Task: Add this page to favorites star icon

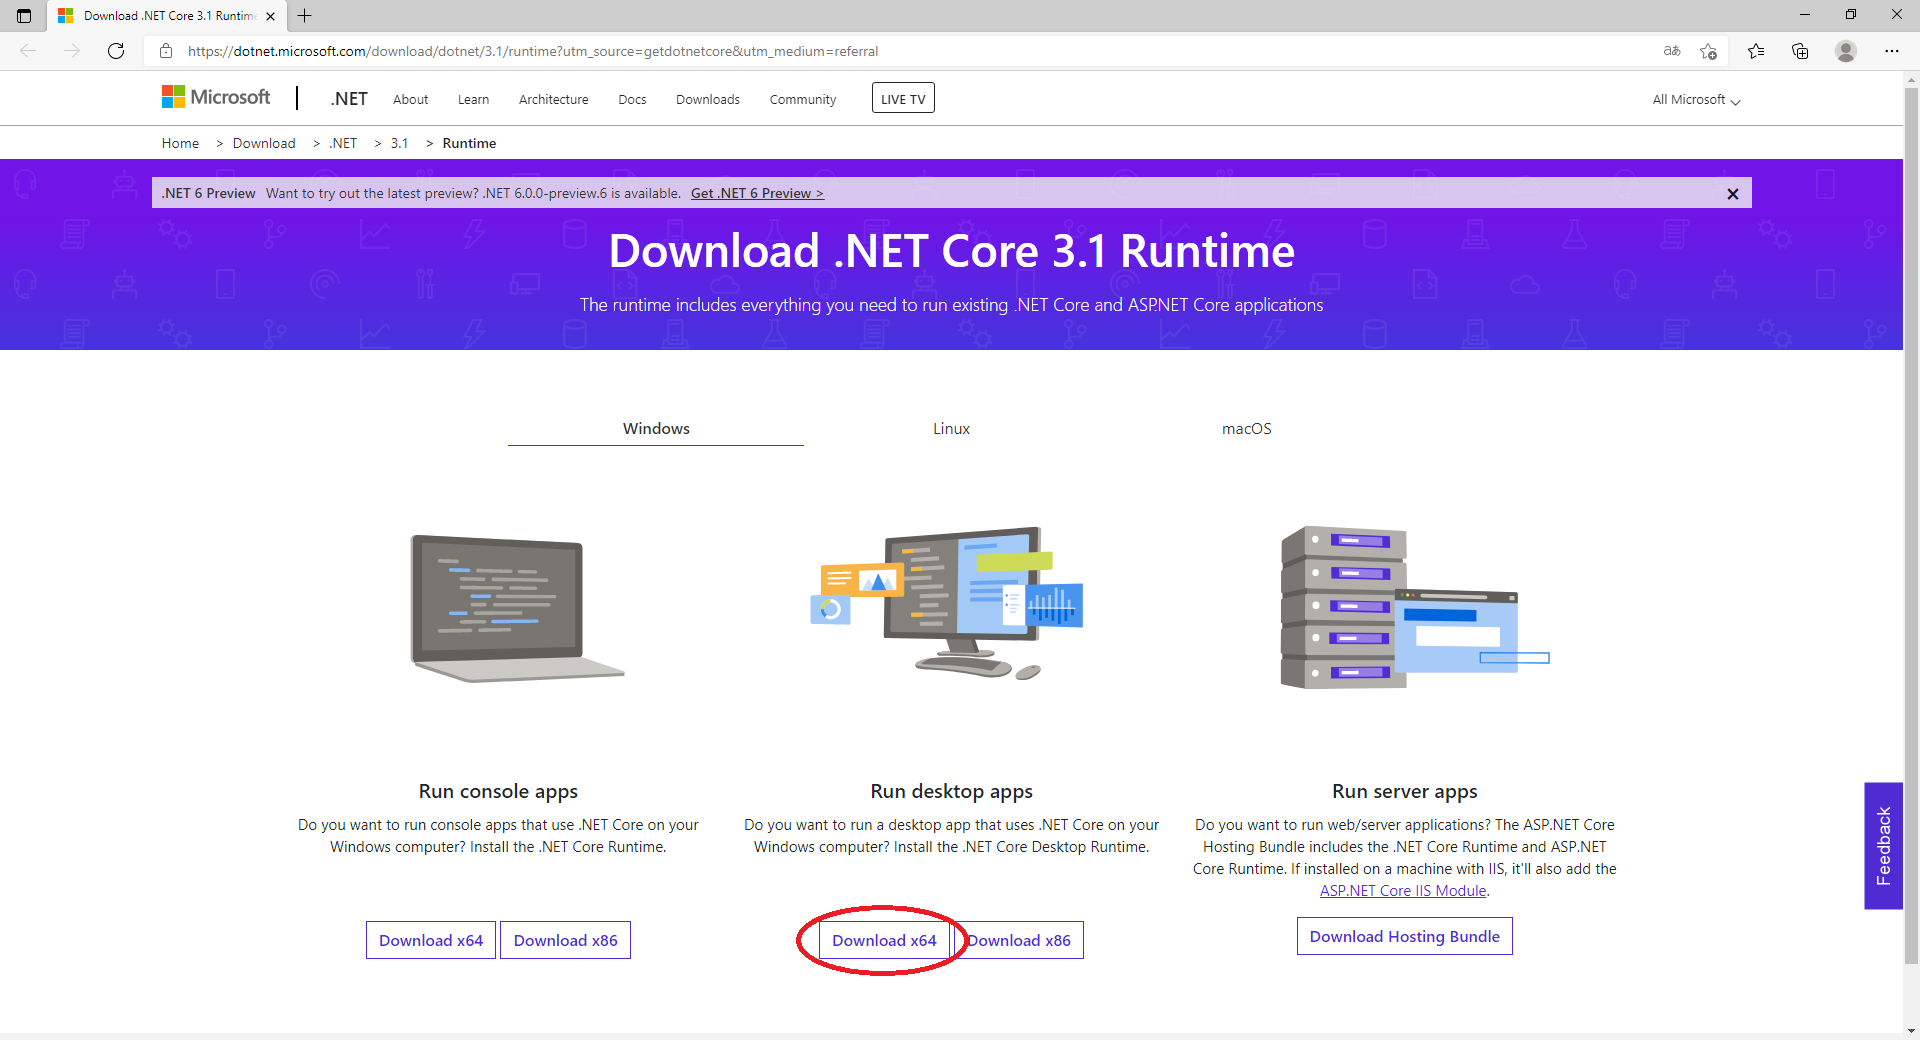Action: pyautogui.click(x=1709, y=51)
